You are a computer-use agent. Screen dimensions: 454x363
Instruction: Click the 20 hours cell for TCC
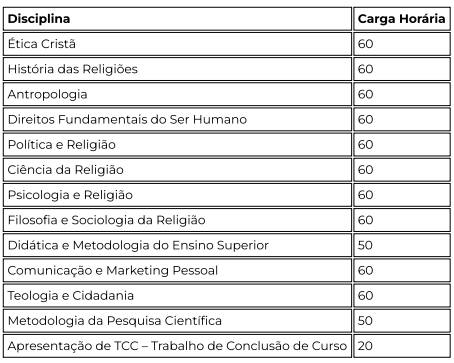click(x=402, y=346)
